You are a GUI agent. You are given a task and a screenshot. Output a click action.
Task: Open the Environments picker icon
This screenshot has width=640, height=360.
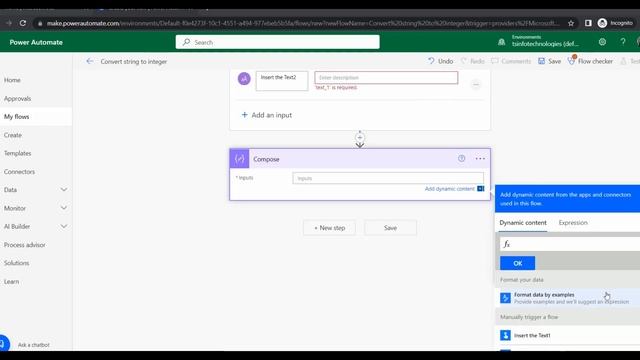[502, 42]
